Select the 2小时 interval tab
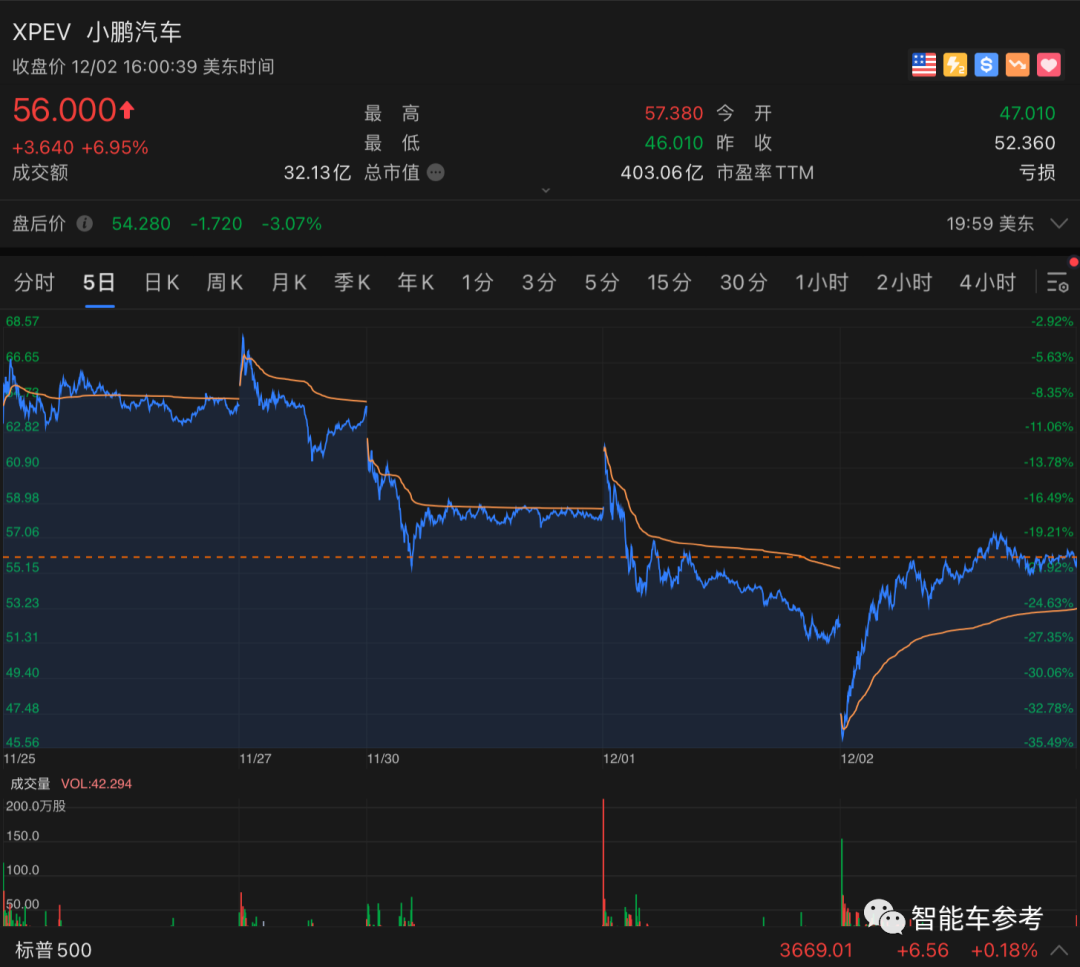The height and width of the screenshot is (967, 1080). [x=904, y=282]
